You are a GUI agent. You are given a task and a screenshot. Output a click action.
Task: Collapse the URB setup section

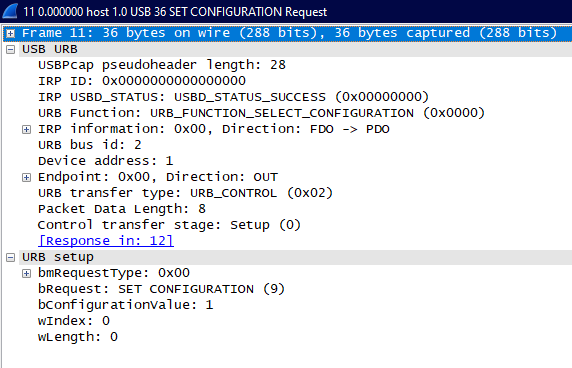coord(11,258)
